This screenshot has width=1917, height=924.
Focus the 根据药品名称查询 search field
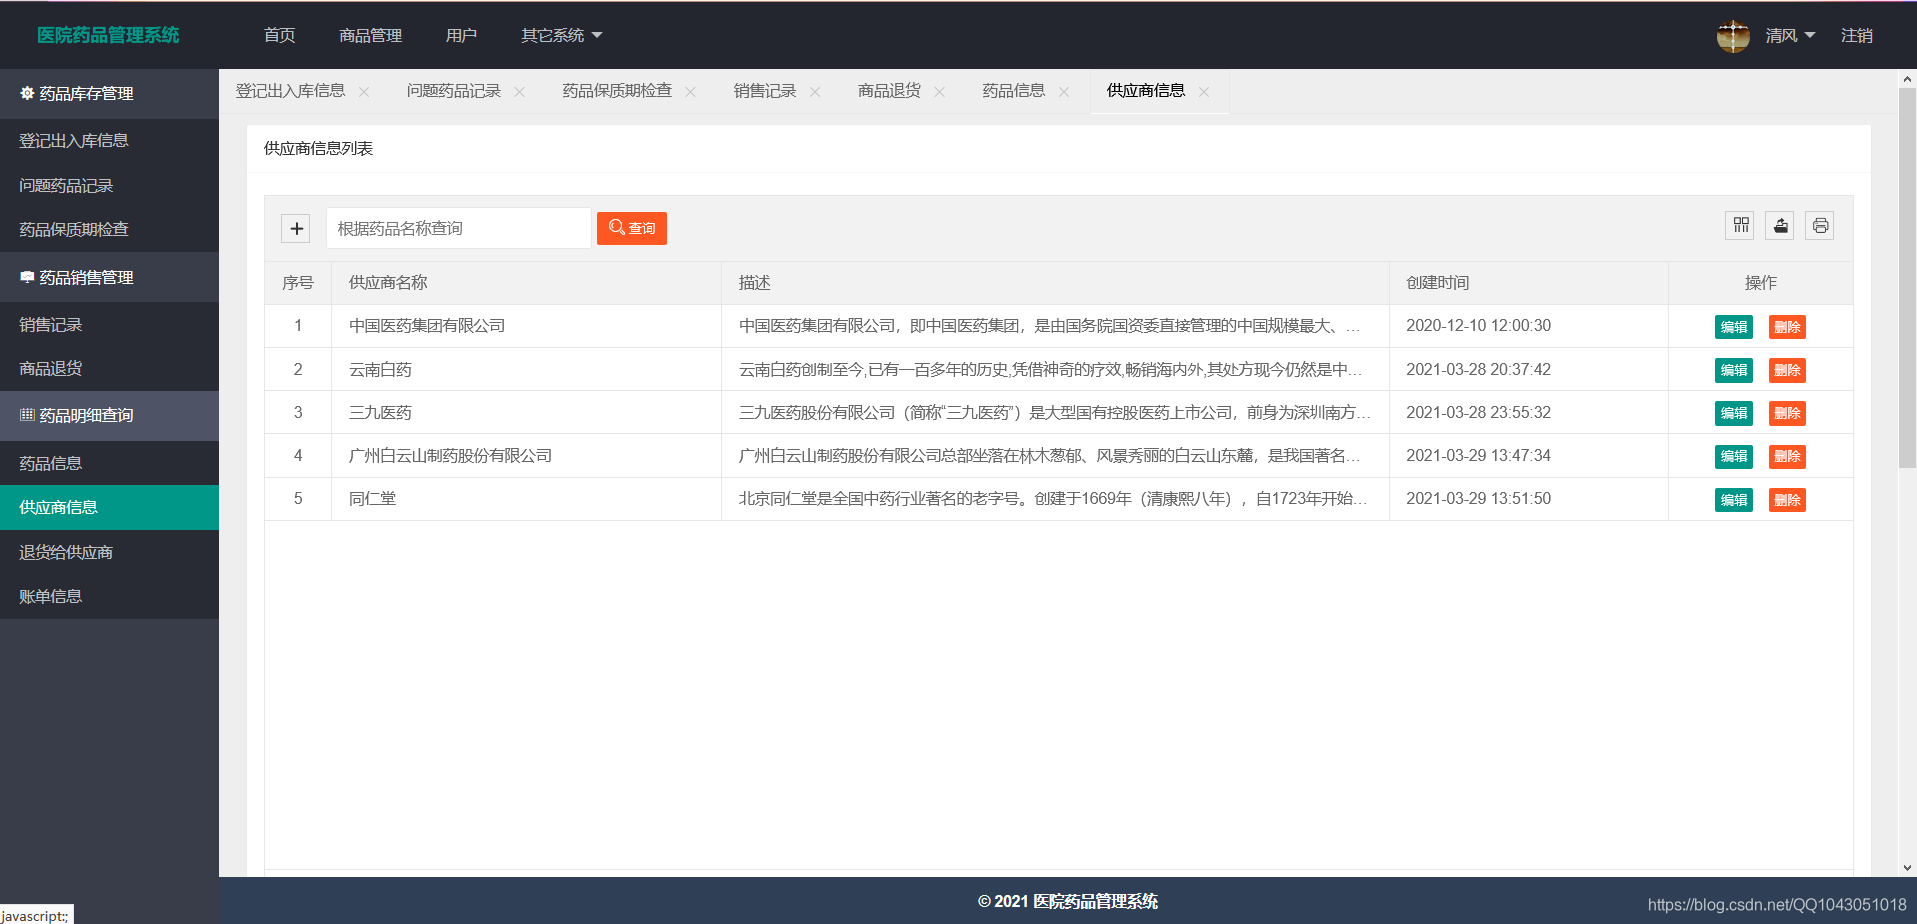458,228
